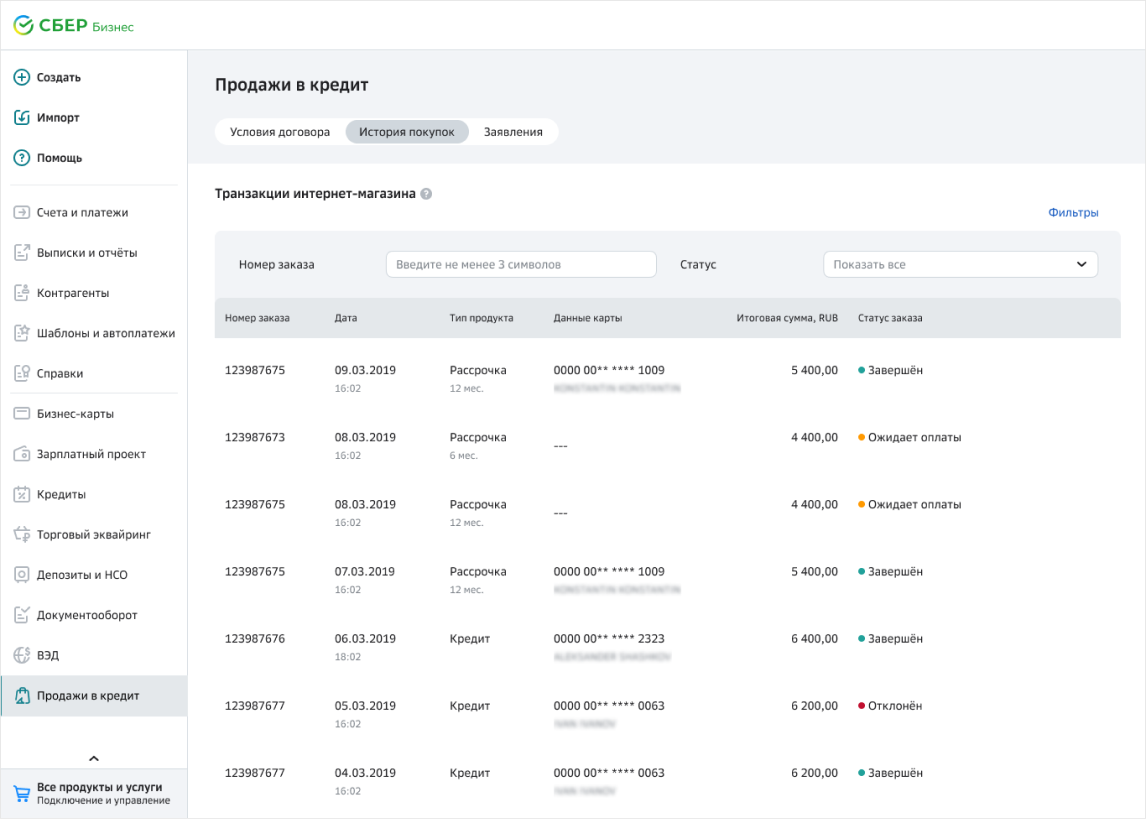Click the Фильтры link
This screenshot has width=1146, height=819.
[1073, 212]
